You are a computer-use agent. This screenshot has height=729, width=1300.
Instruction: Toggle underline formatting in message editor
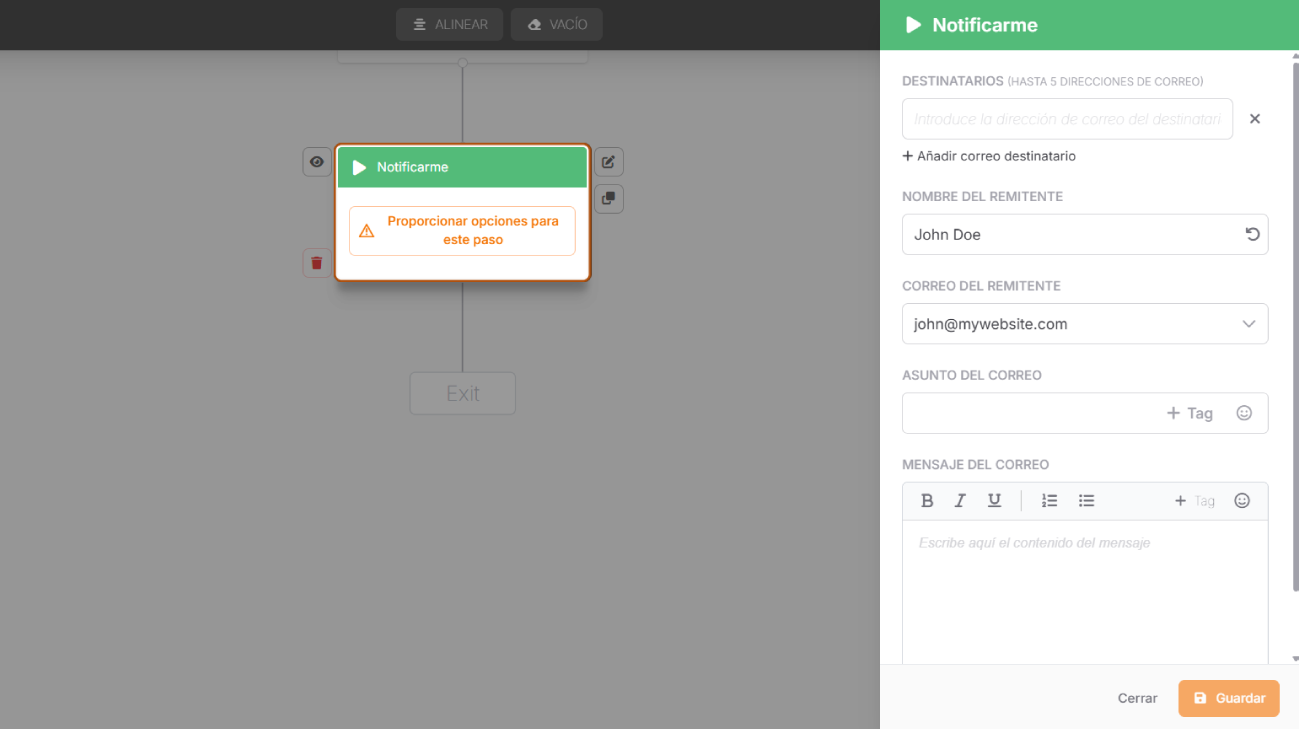[994, 501]
